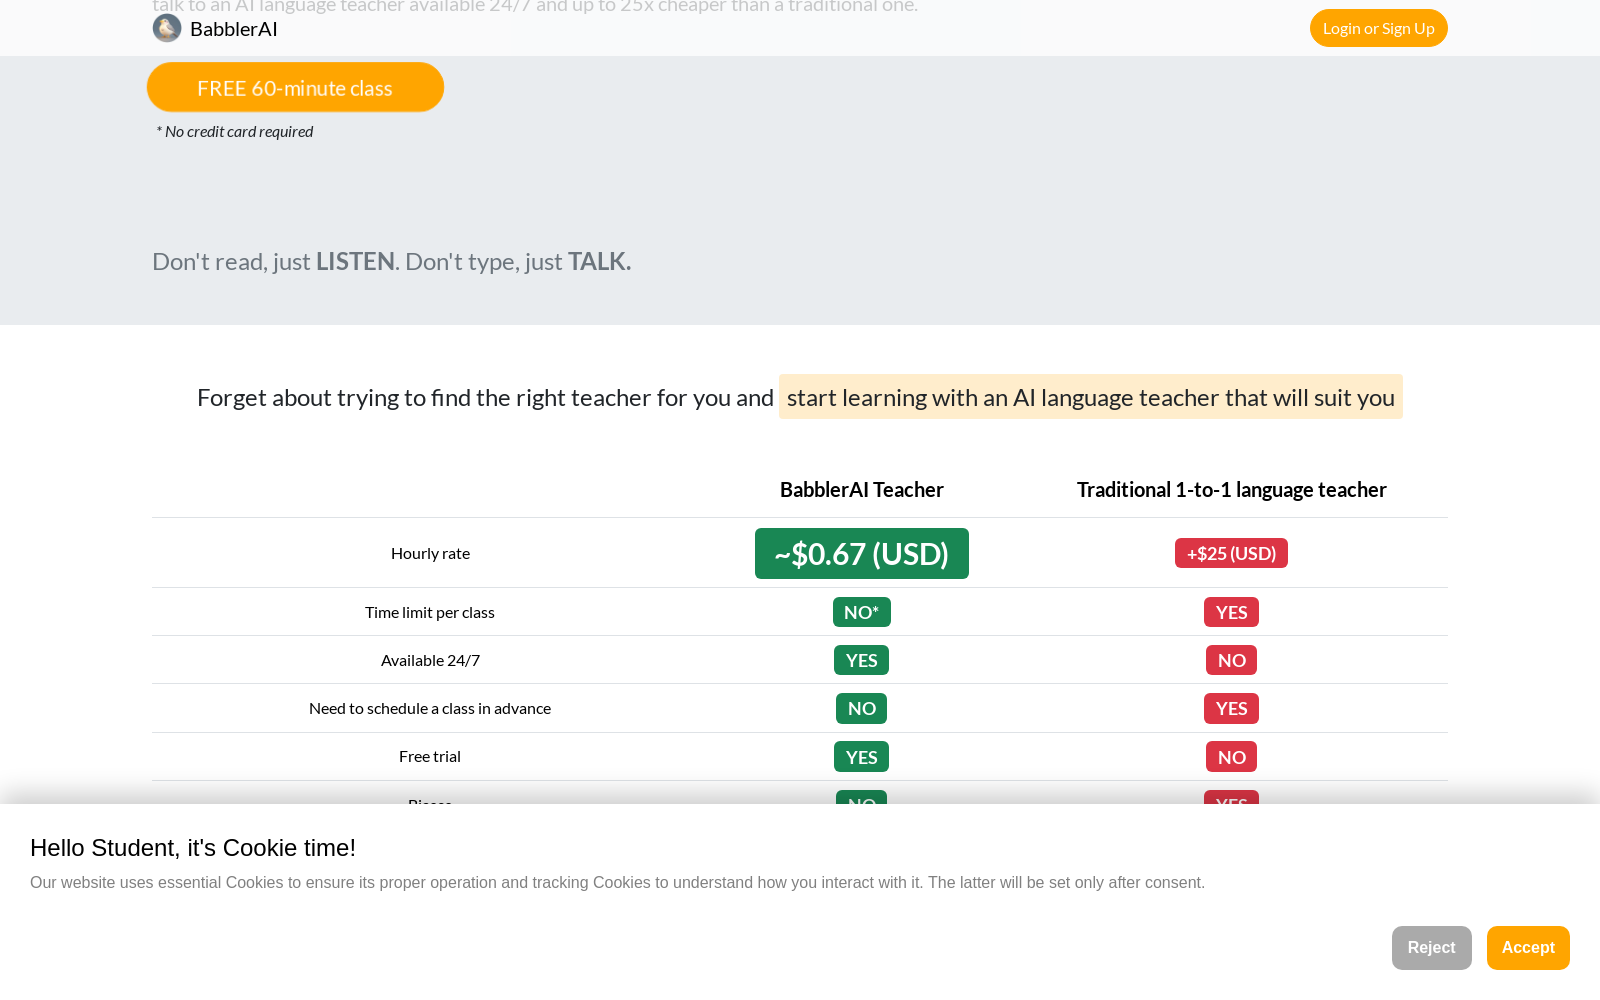Click the Hourly rate row label
1600x1000 pixels.
point(430,553)
